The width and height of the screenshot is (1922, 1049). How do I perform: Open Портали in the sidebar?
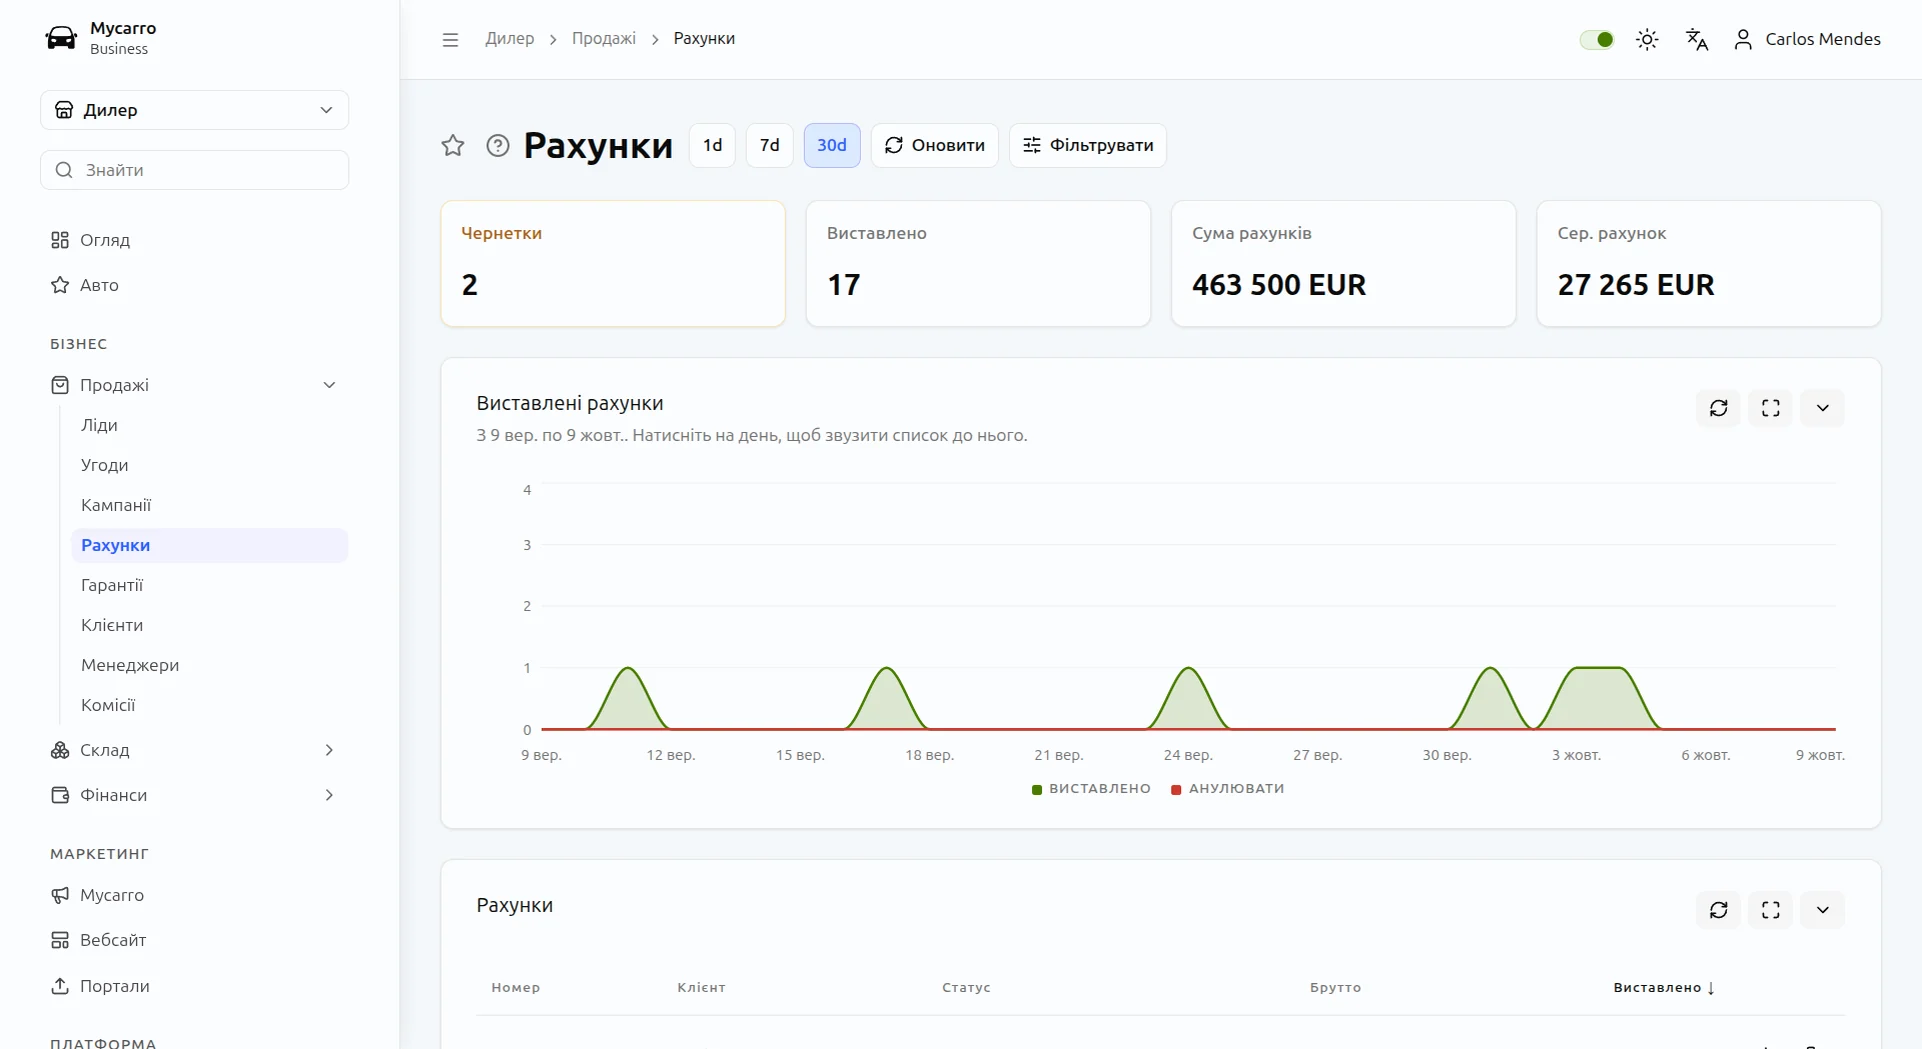click(194, 986)
